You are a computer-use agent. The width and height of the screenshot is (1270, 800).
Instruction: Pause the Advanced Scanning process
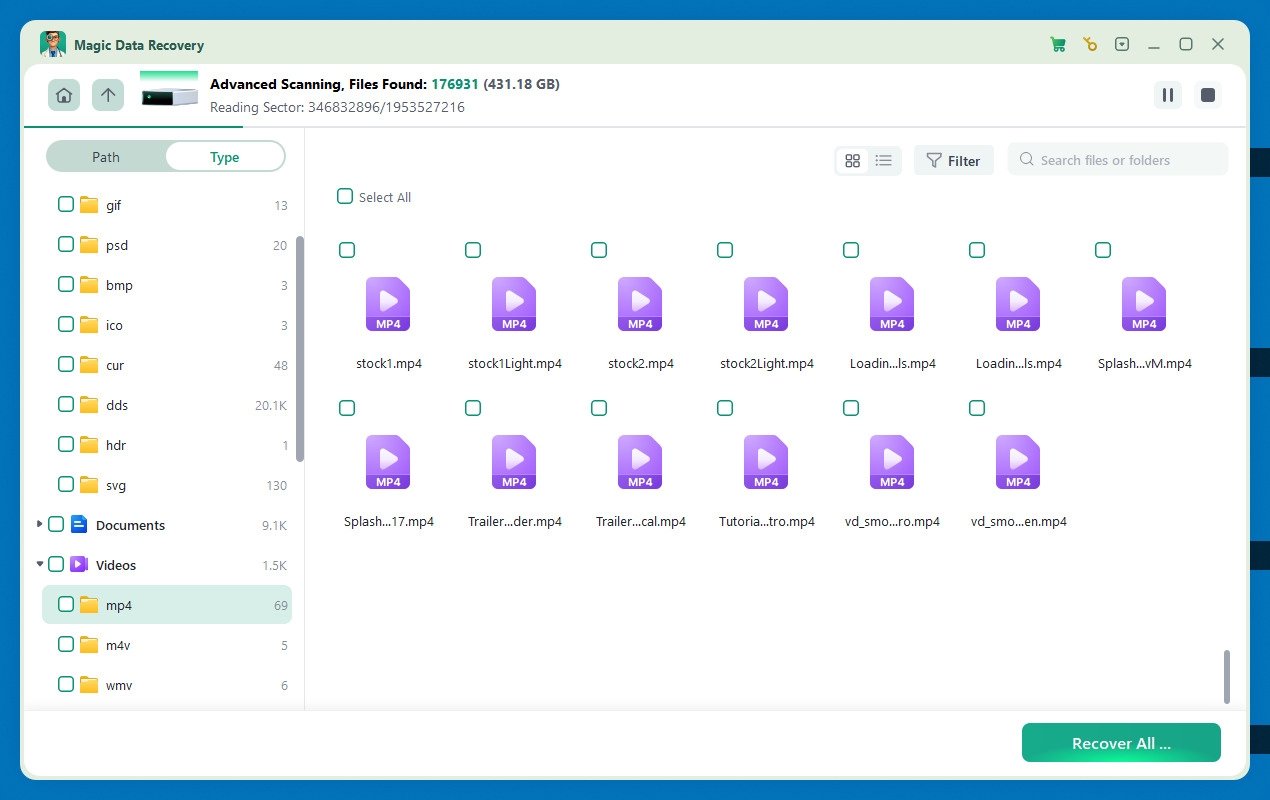1167,95
